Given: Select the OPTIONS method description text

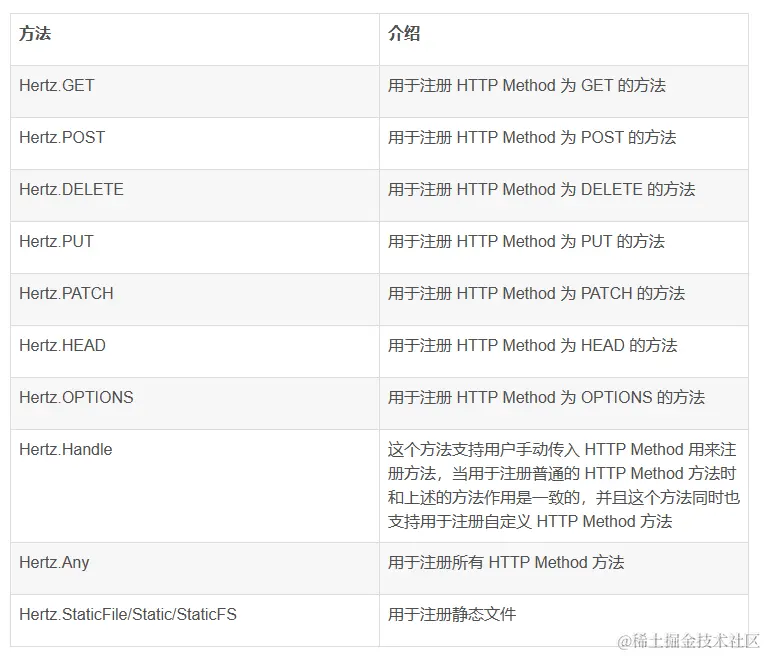Looking at the screenshot, I should tap(546, 398).
